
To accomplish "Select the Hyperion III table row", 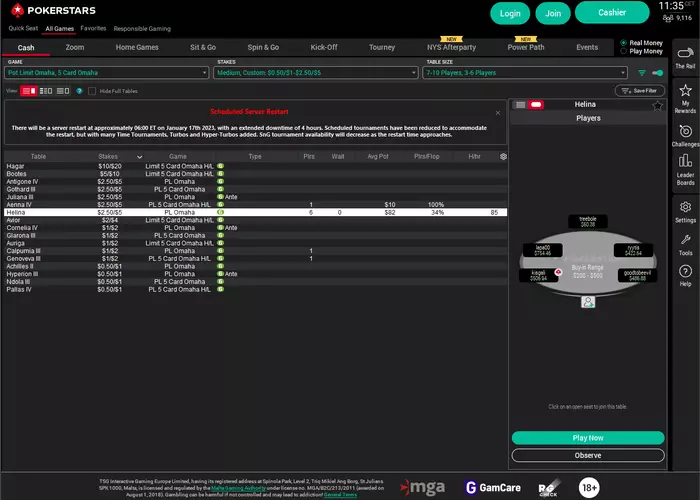I will point(255,274).
